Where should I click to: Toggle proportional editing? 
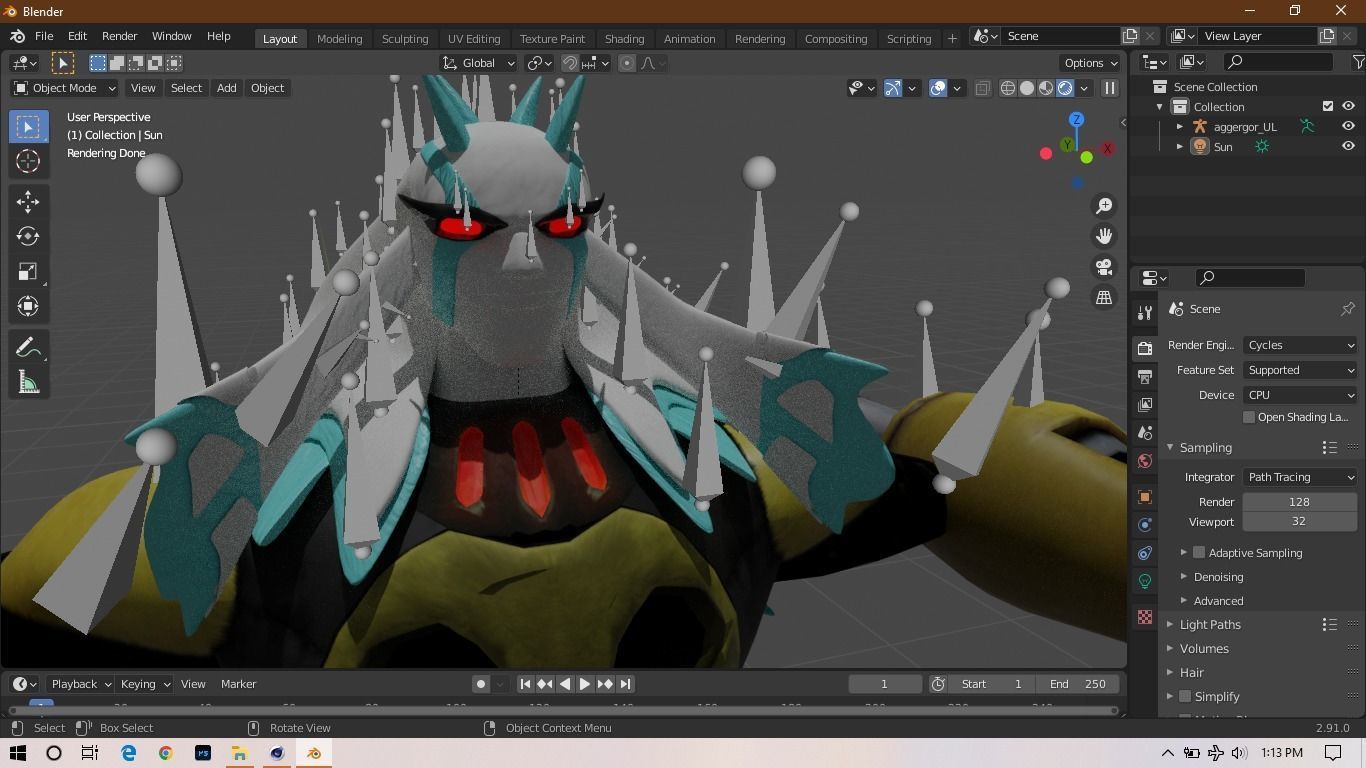pos(627,63)
